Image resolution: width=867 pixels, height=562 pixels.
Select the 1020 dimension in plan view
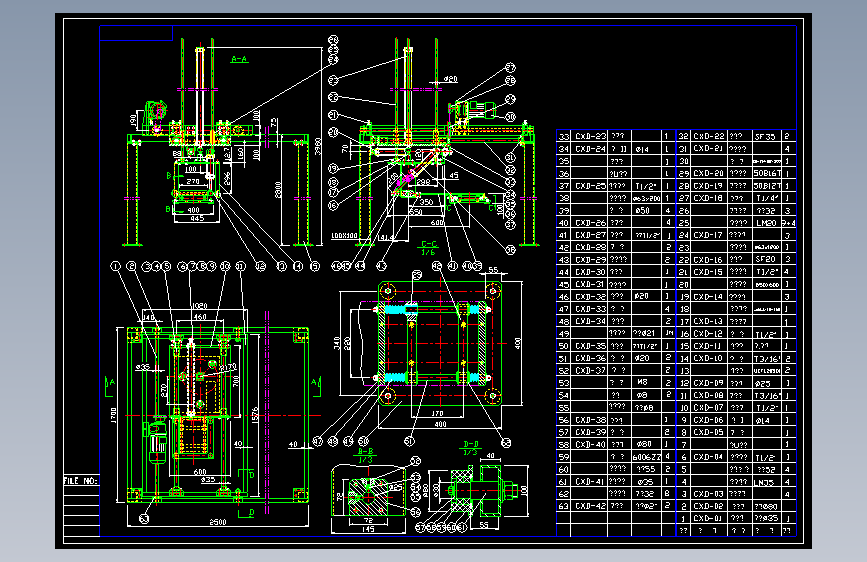[199, 306]
